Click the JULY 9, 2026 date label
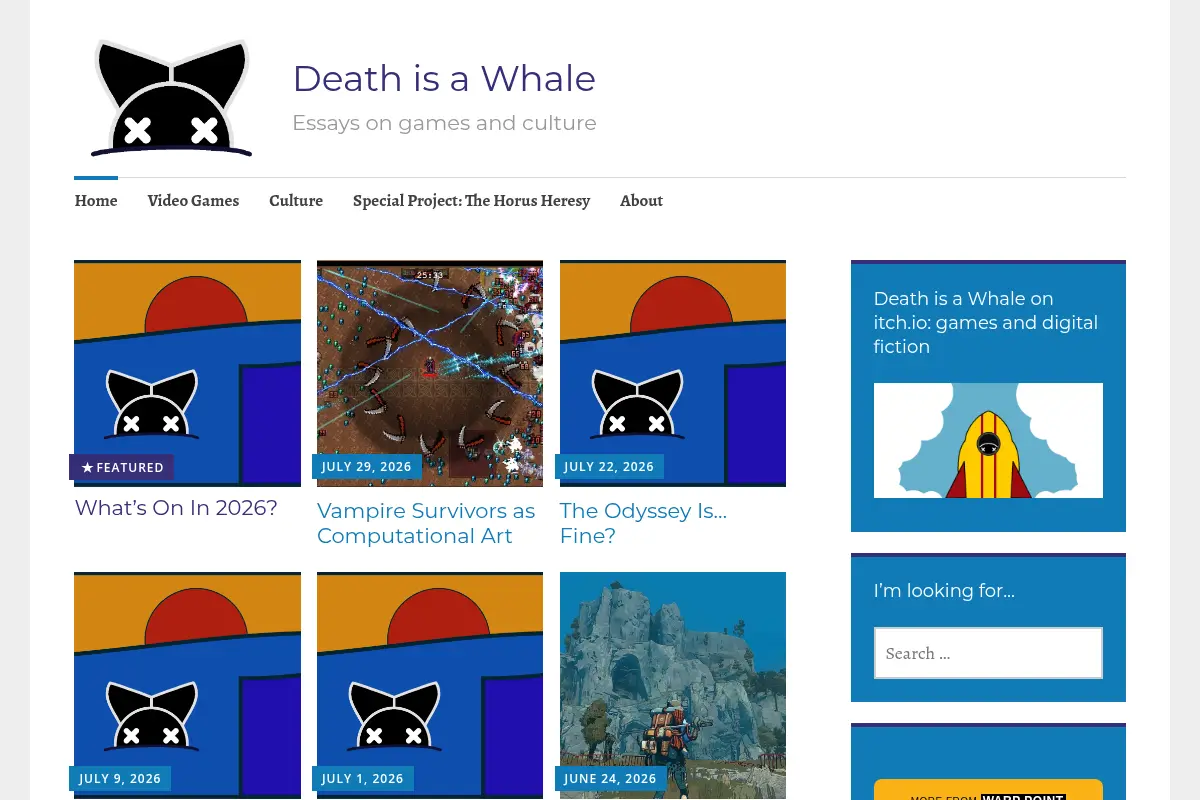Screen dimensions: 1200x800 [120, 779]
